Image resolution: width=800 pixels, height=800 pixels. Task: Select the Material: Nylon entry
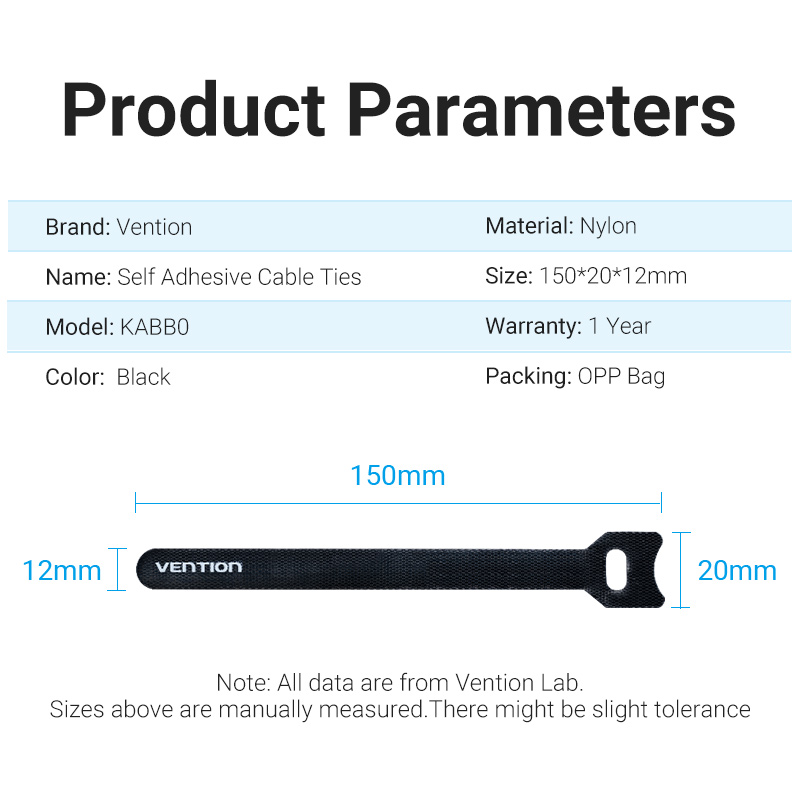pyautogui.click(x=561, y=226)
